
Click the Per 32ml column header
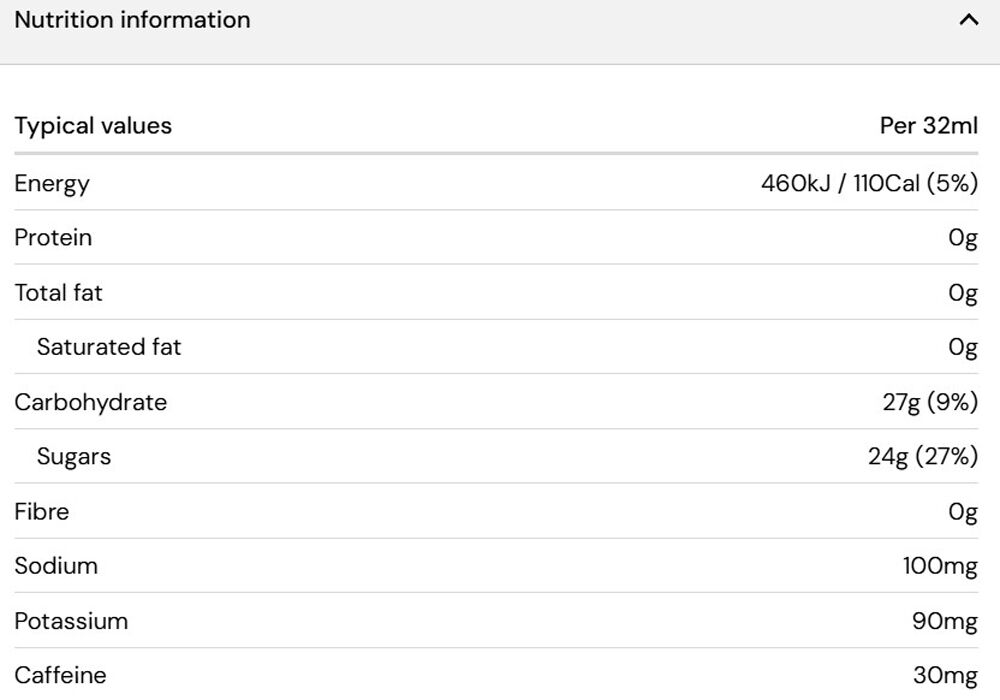click(x=929, y=125)
